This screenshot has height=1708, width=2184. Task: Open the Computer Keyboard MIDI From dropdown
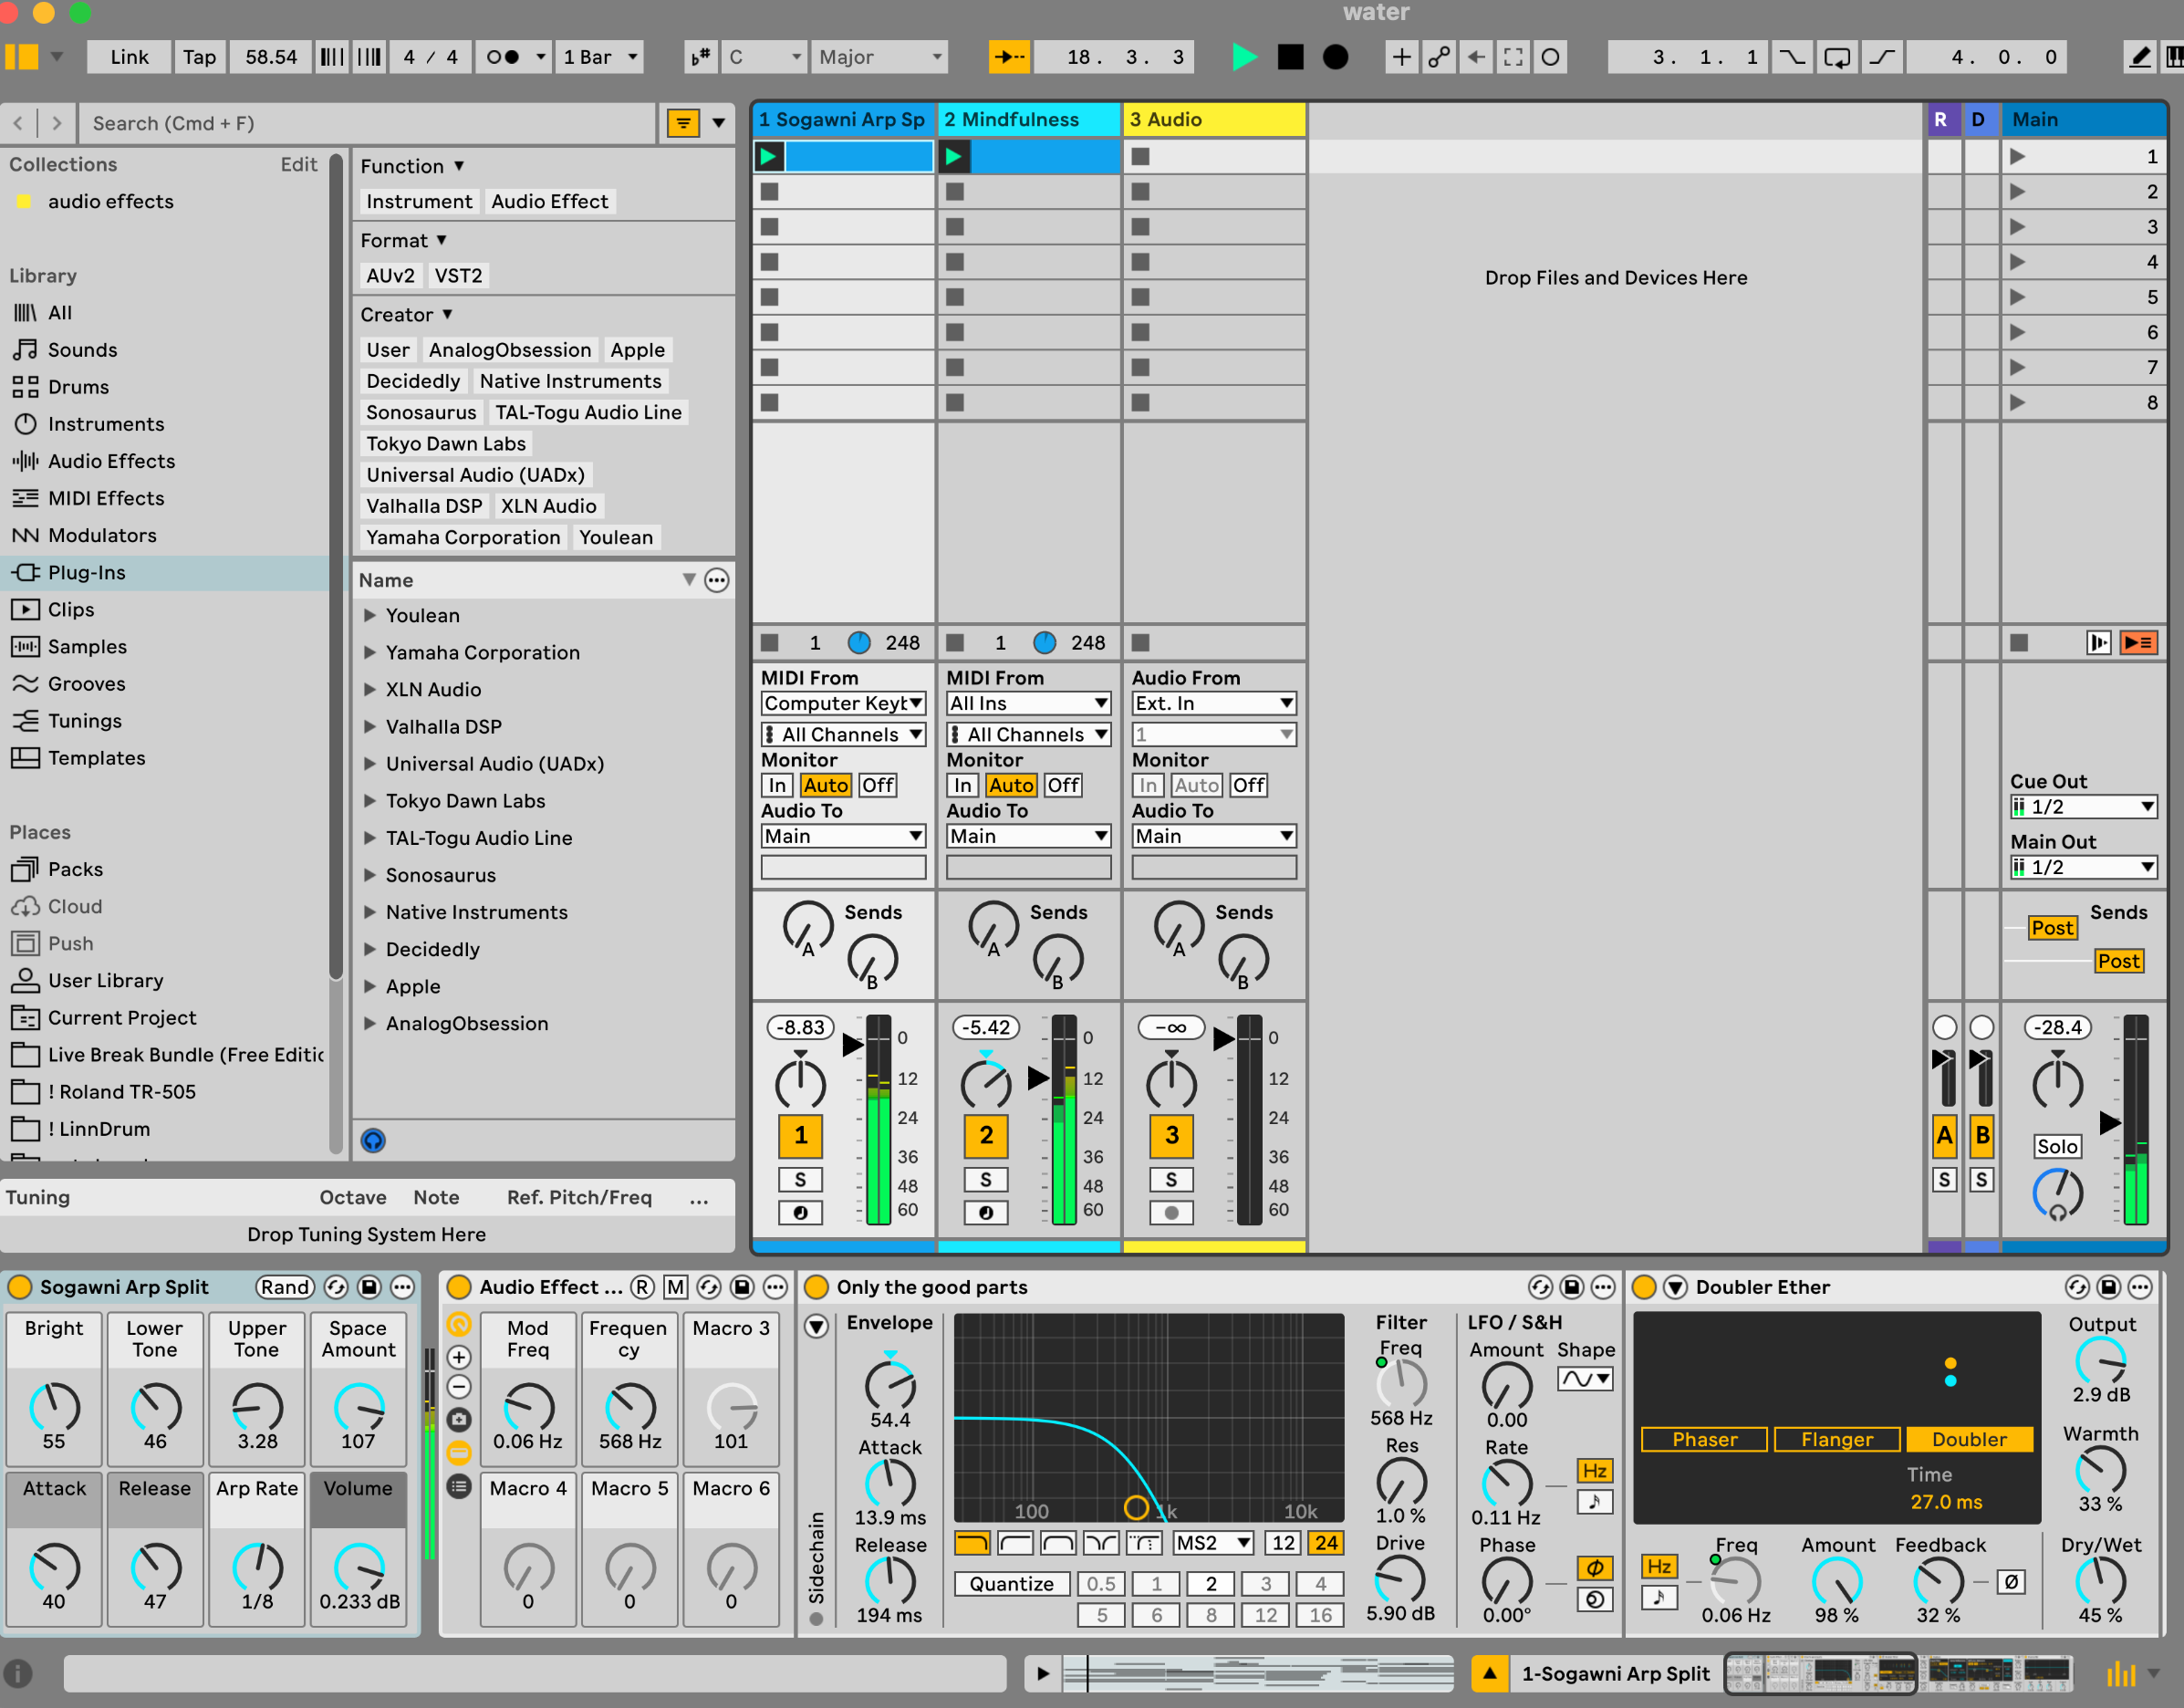[843, 703]
